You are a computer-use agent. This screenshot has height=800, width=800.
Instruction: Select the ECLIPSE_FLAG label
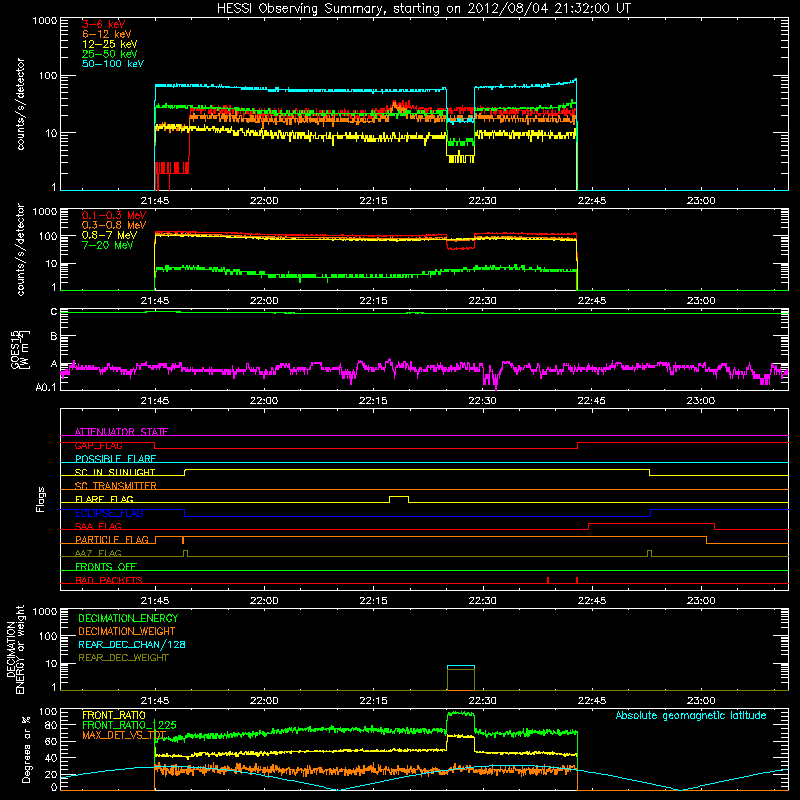pos(109,513)
